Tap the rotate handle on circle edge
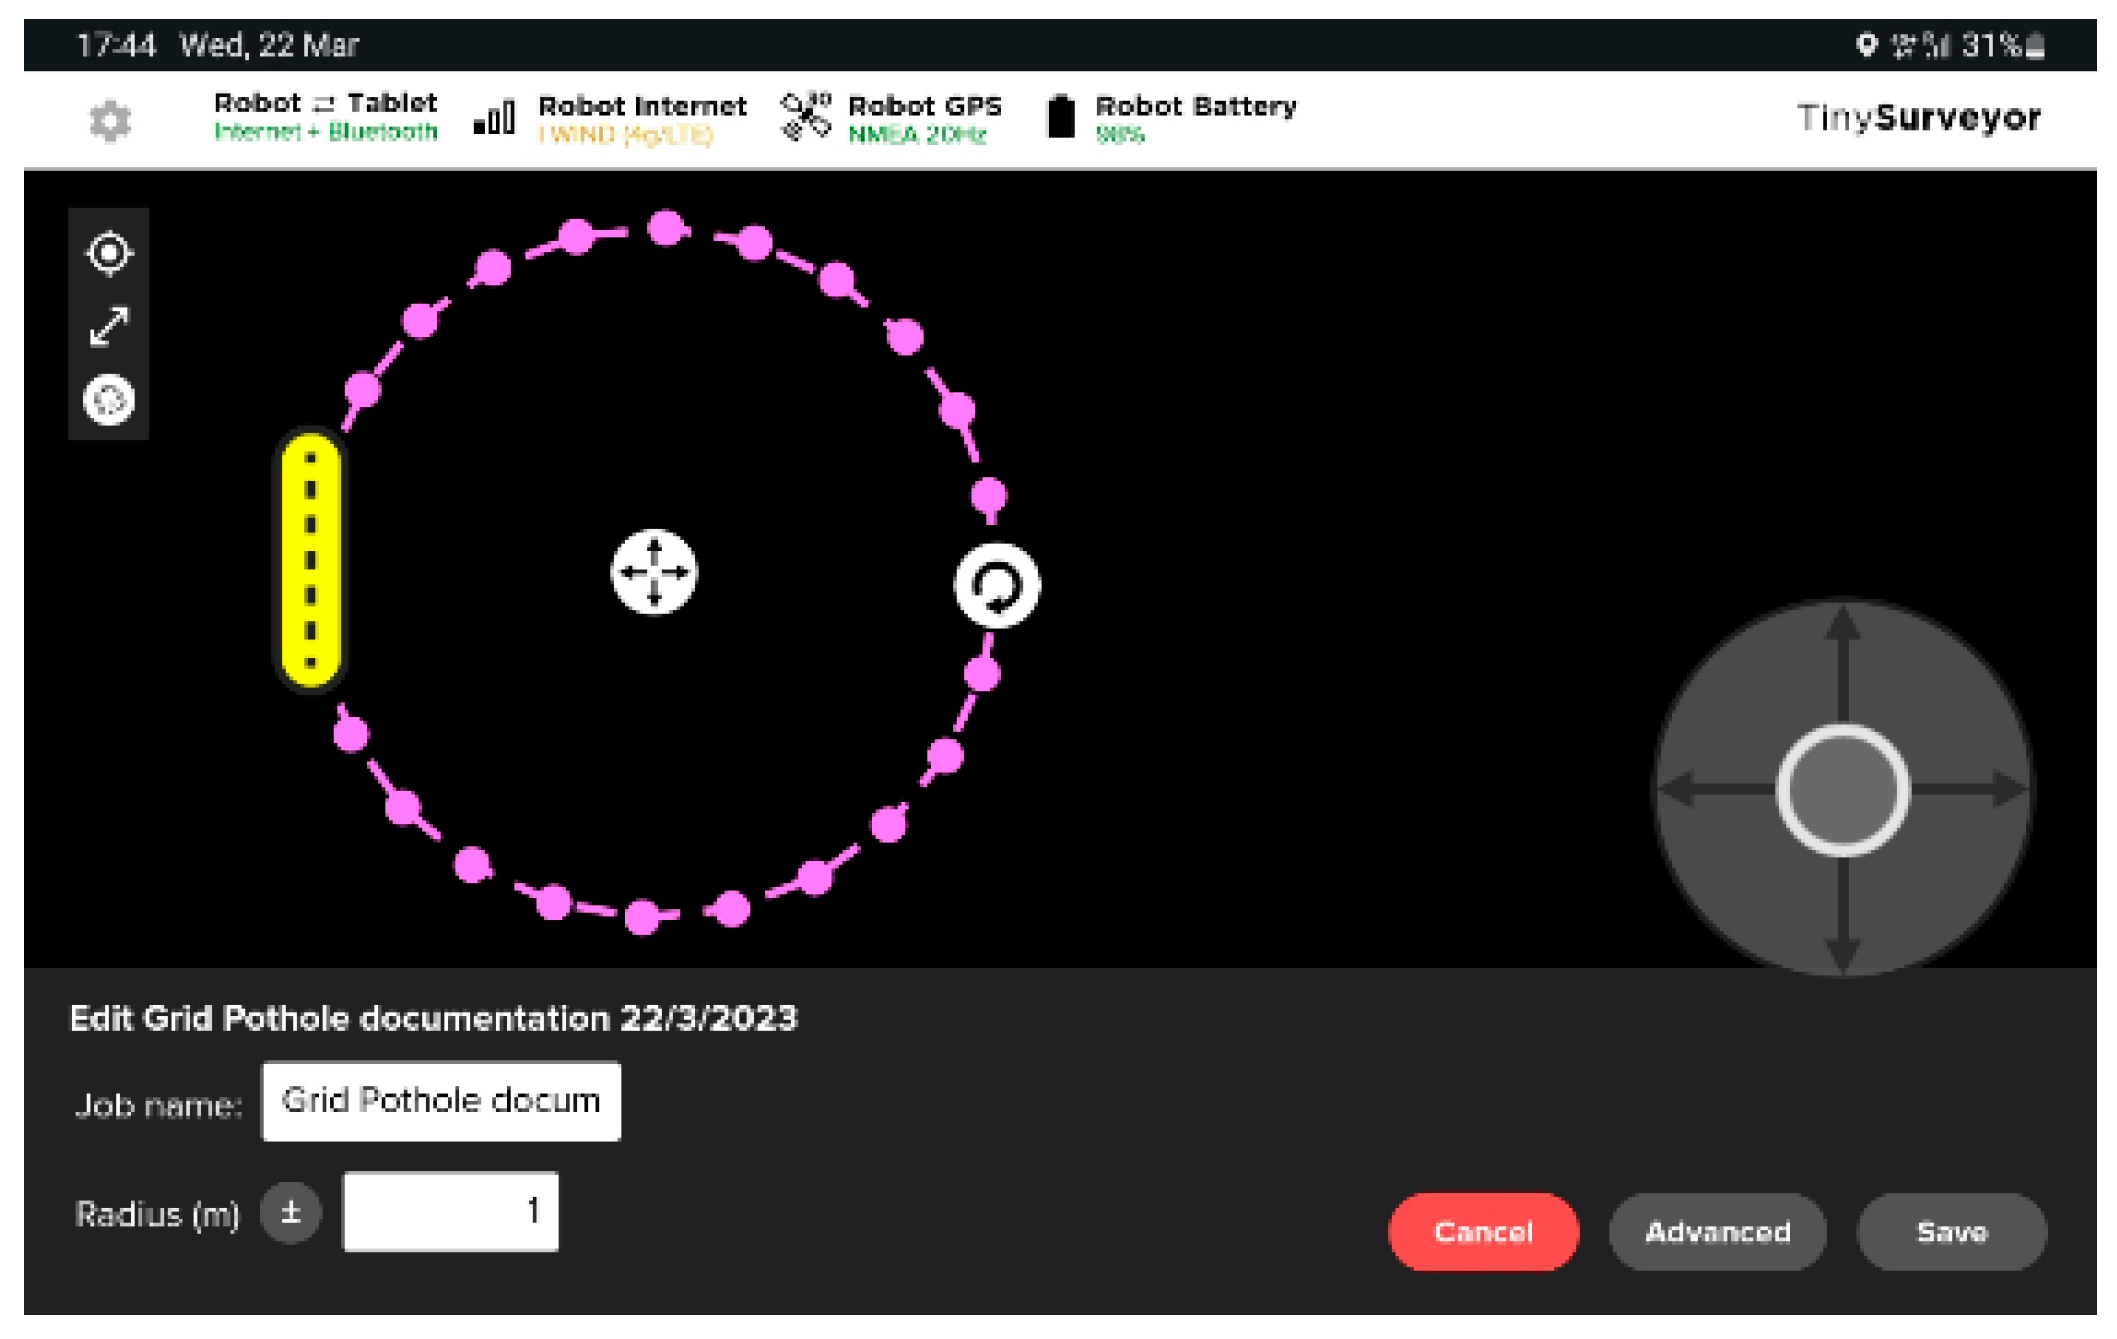 coord(996,586)
